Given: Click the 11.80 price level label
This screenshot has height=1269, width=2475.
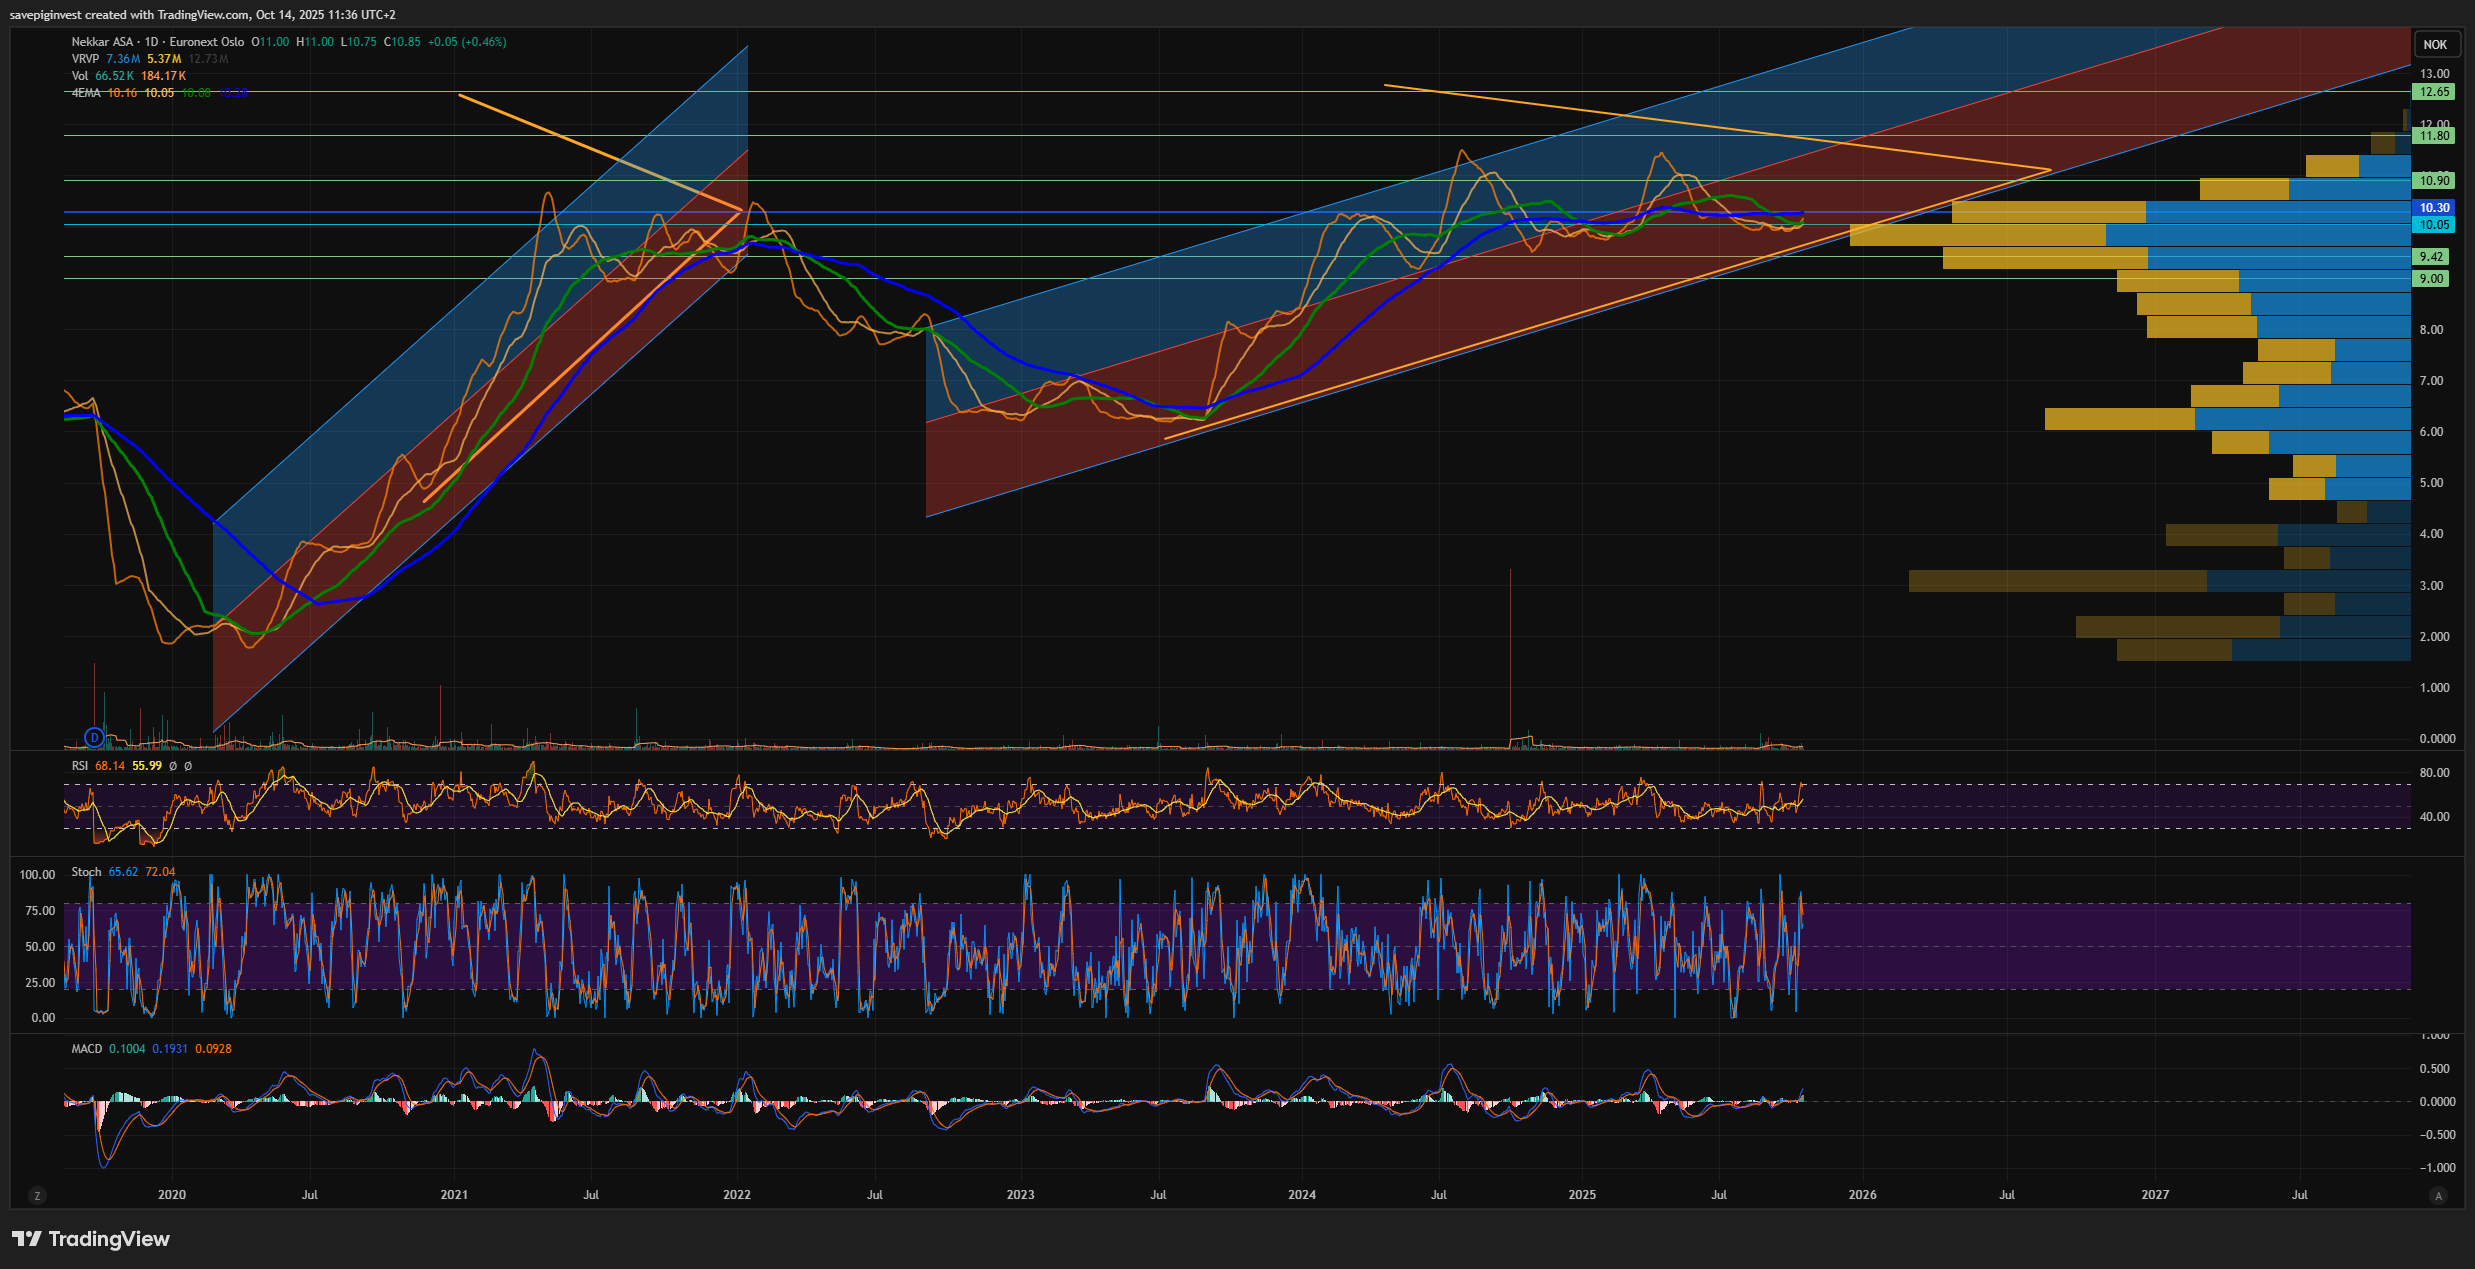Looking at the screenshot, I should [x=2433, y=136].
